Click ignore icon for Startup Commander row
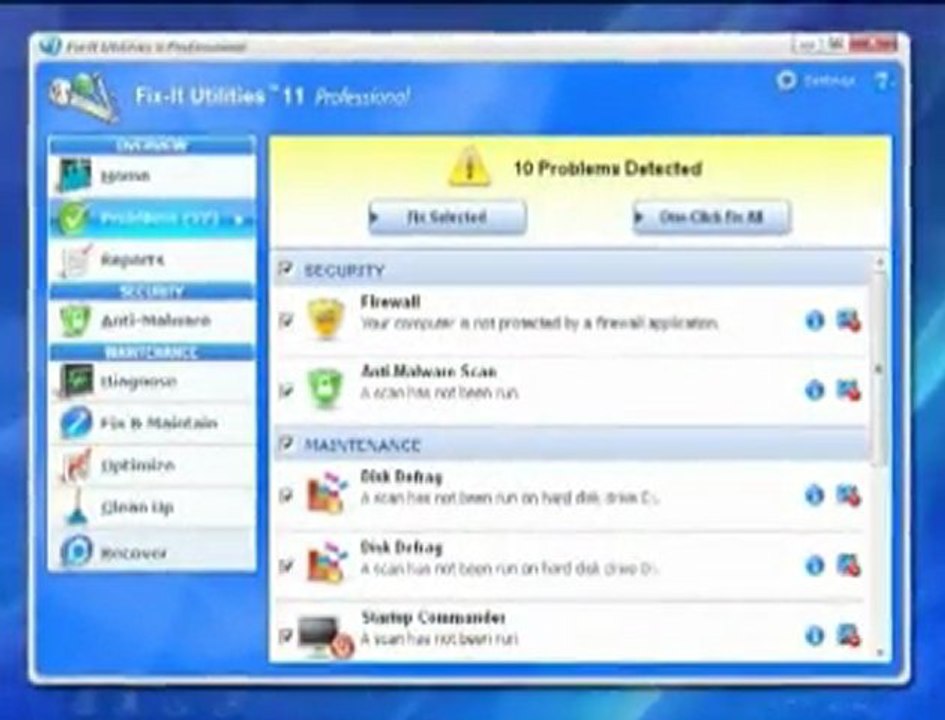 pyautogui.click(x=849, y=636)
